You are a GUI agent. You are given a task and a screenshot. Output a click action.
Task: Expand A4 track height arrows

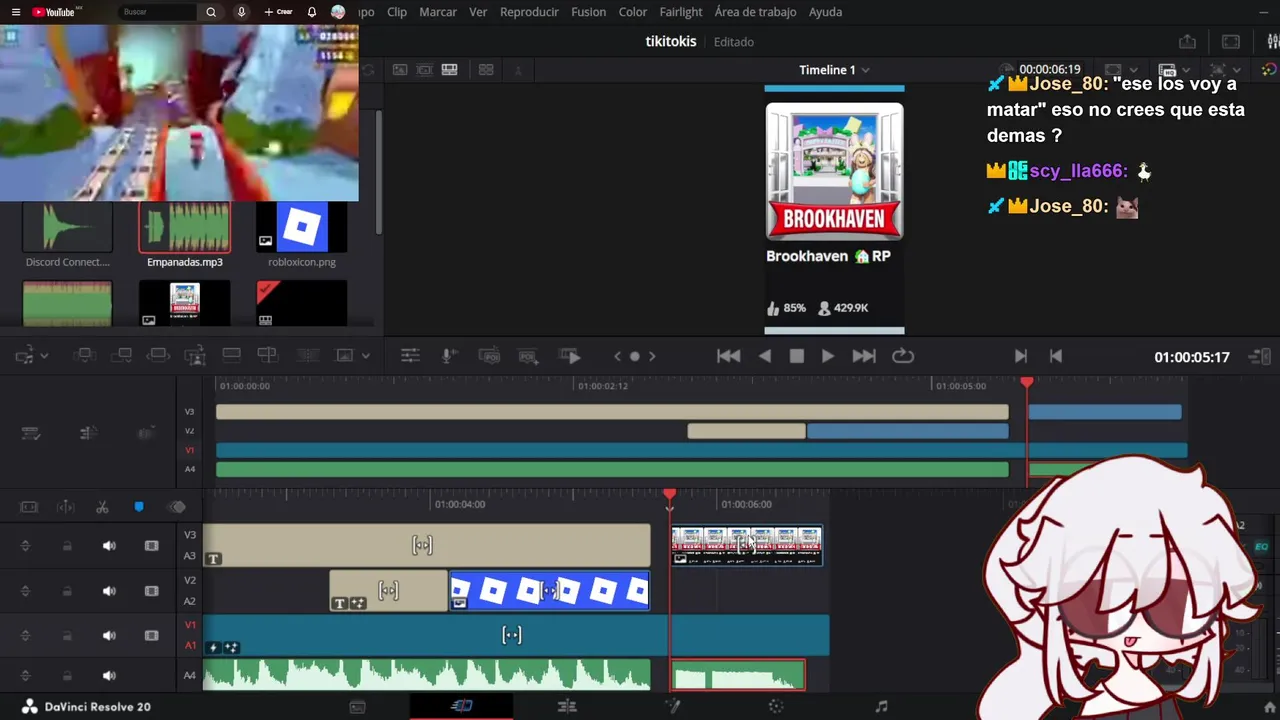tap(25, 676)
